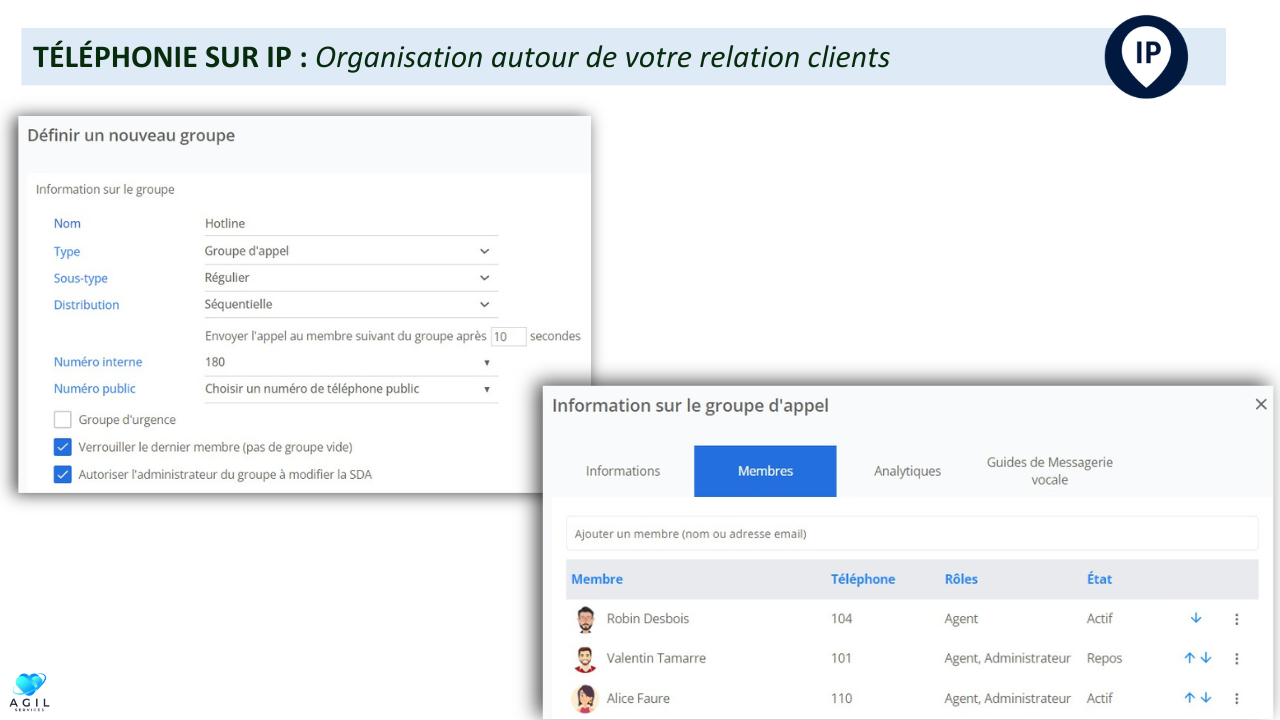This screenshot has height=720, width=1280.
Task: Click the Définir un nouveau groupe heading
Action: pyautogui.click(x=131, y=135)
